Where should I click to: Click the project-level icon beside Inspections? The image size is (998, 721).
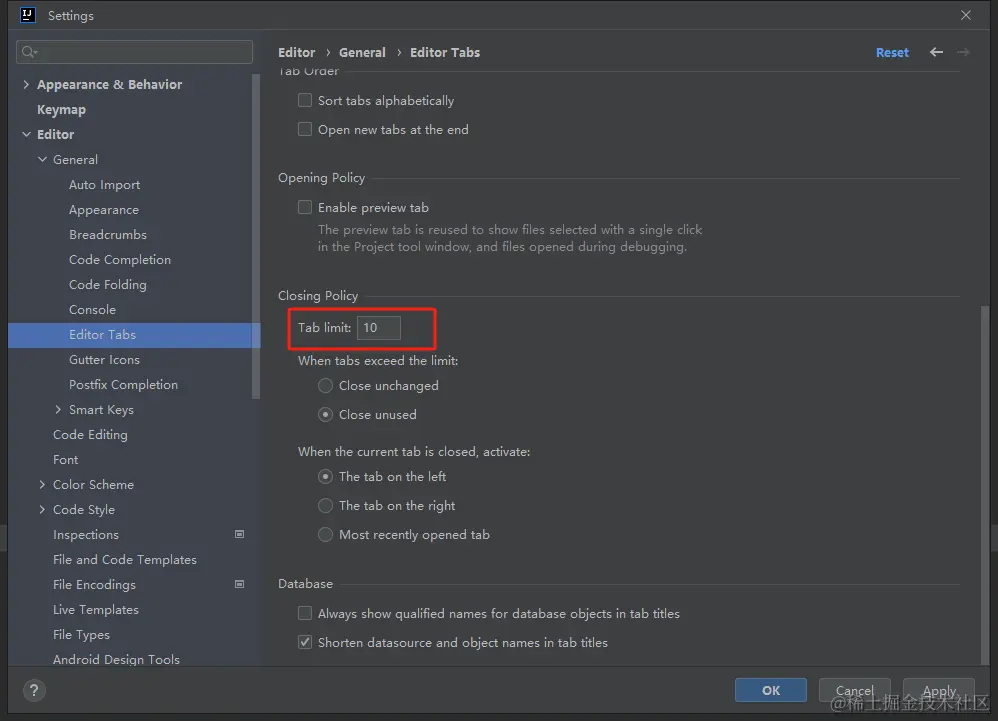pos(239,534)
